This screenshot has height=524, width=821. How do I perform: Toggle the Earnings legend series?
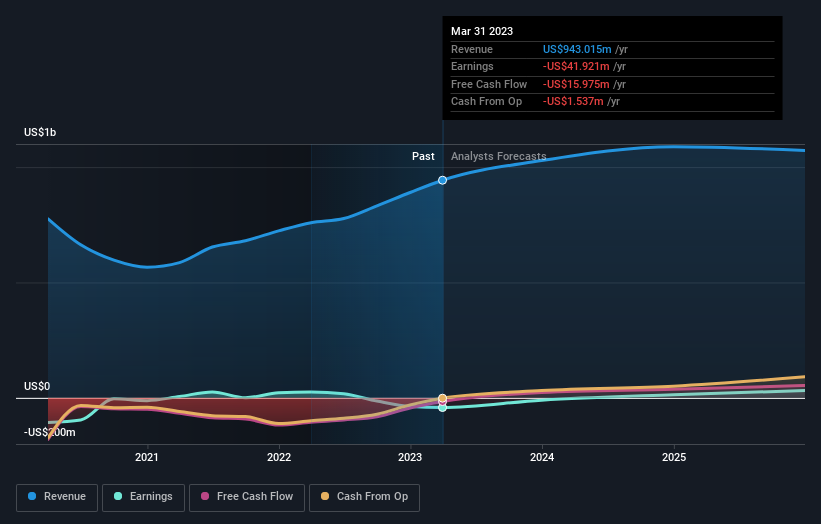coord(143,497)
